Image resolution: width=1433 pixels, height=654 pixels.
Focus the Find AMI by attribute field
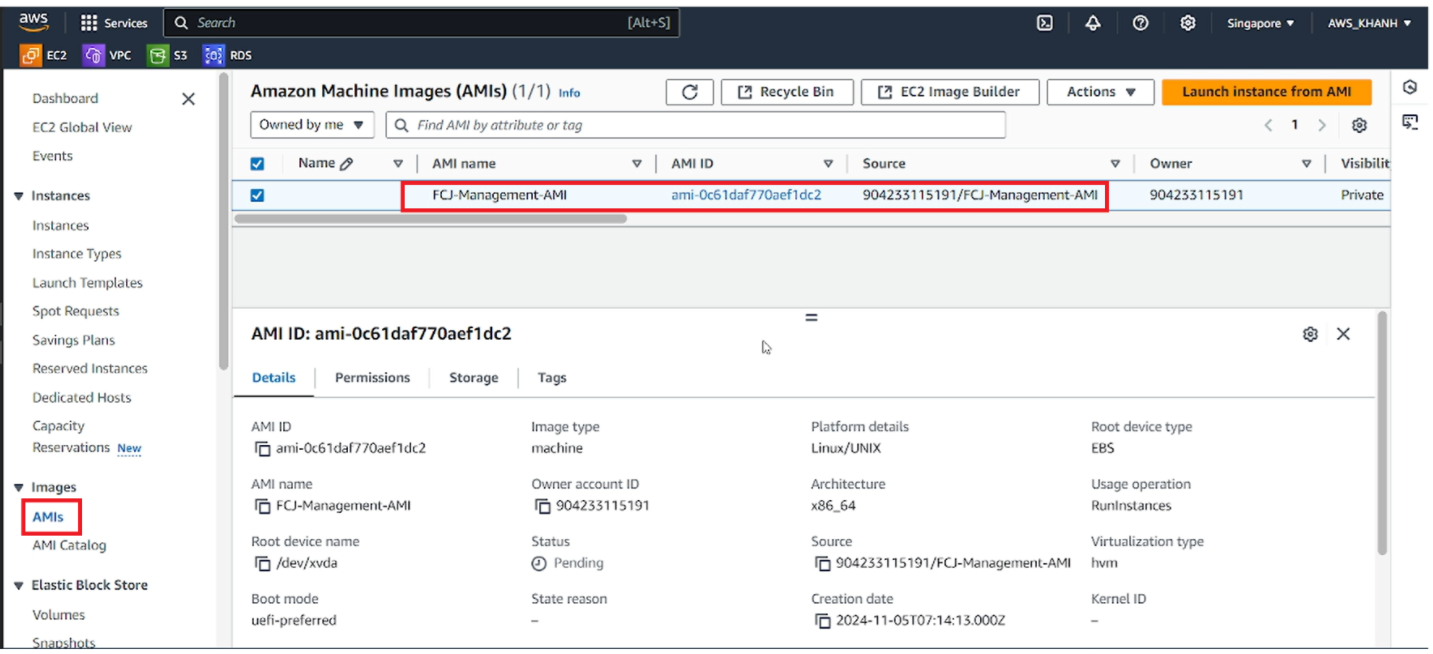pos(696,125)
